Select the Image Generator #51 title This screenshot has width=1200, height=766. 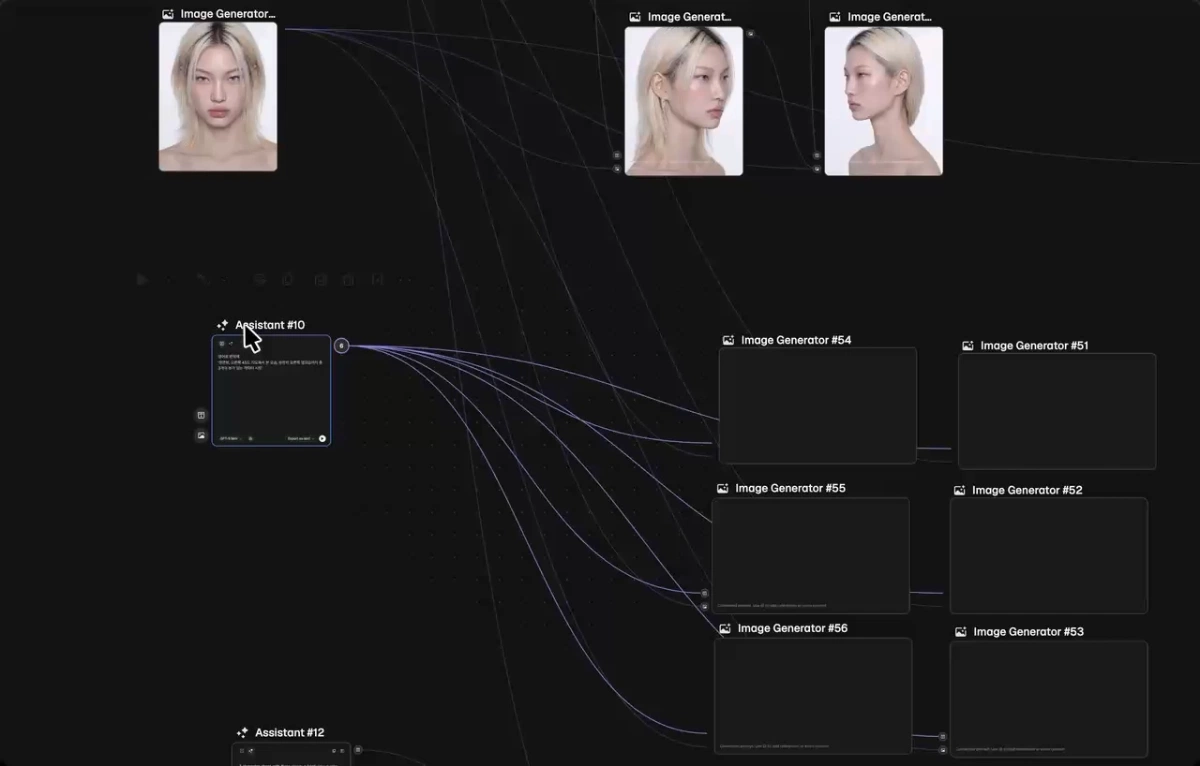pyautogui.click(x=1034, y=346)
